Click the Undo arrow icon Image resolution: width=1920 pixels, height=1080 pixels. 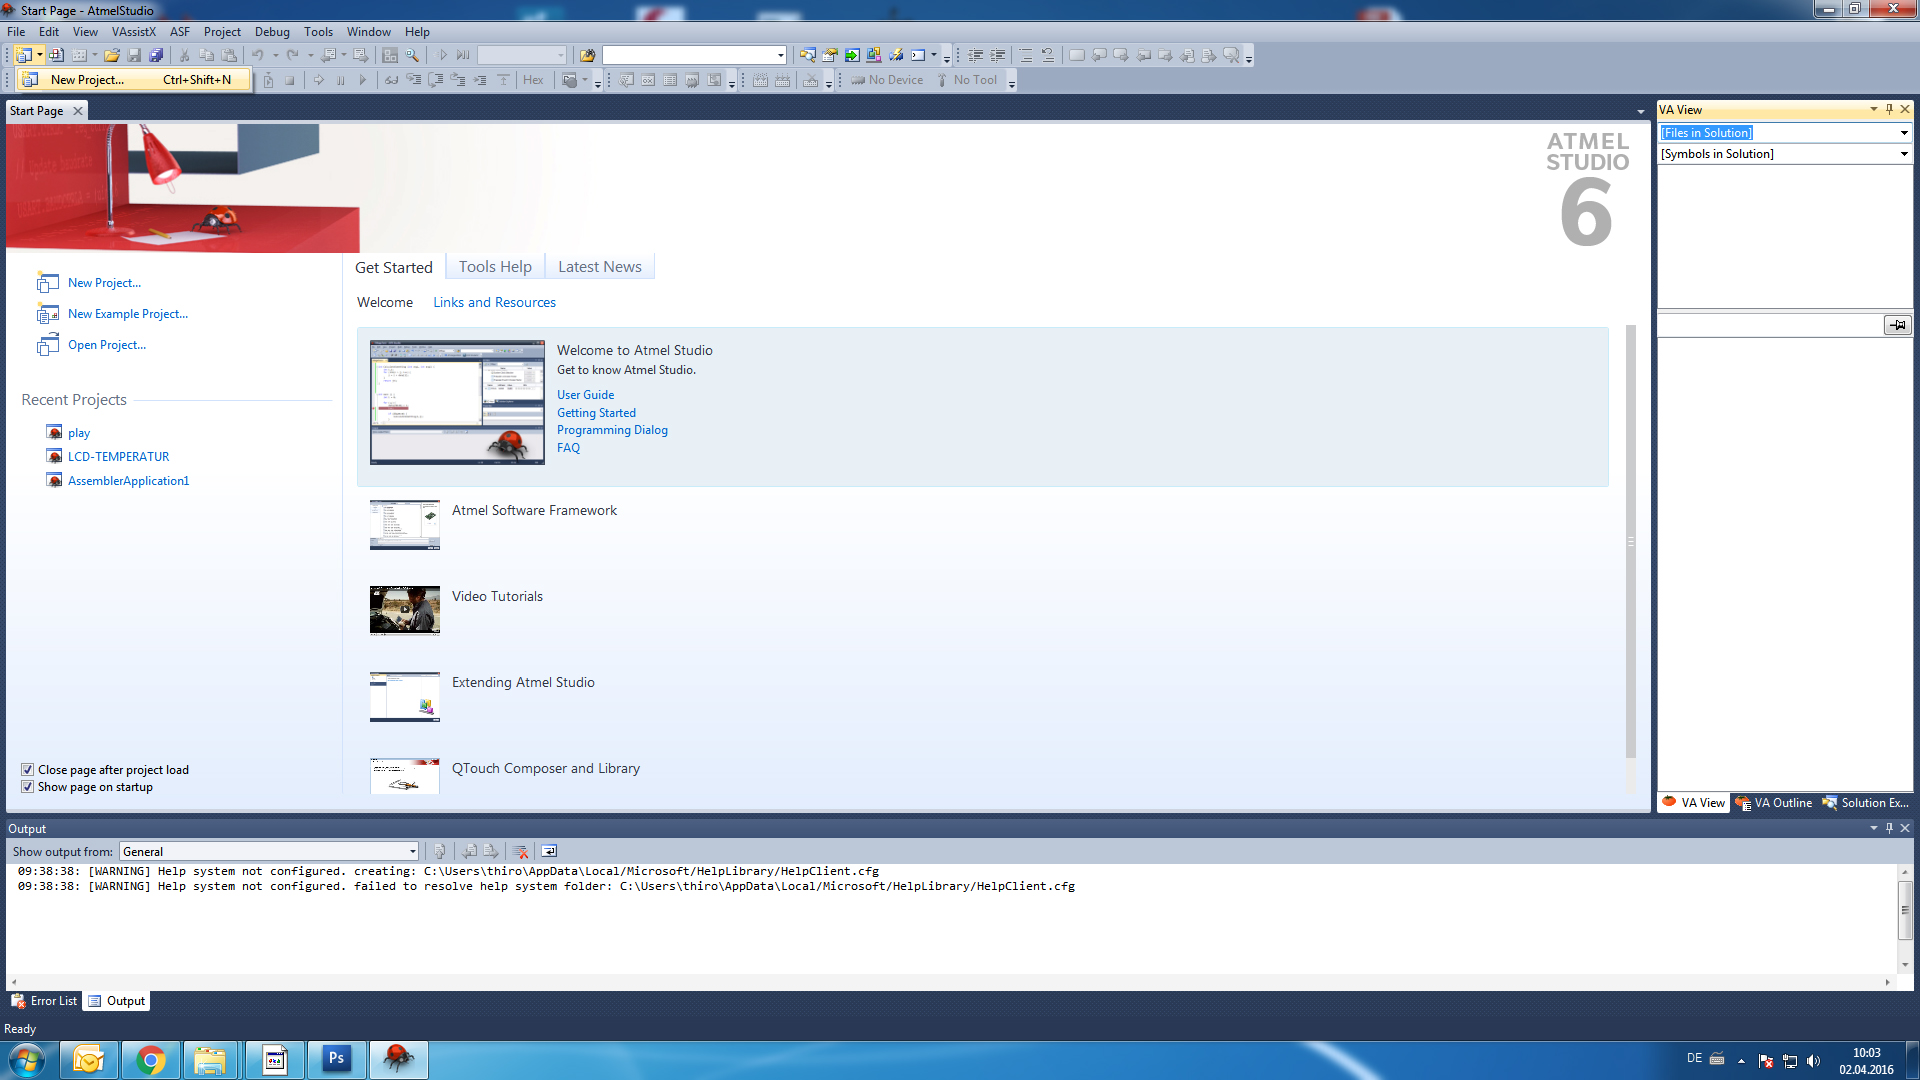258,56
